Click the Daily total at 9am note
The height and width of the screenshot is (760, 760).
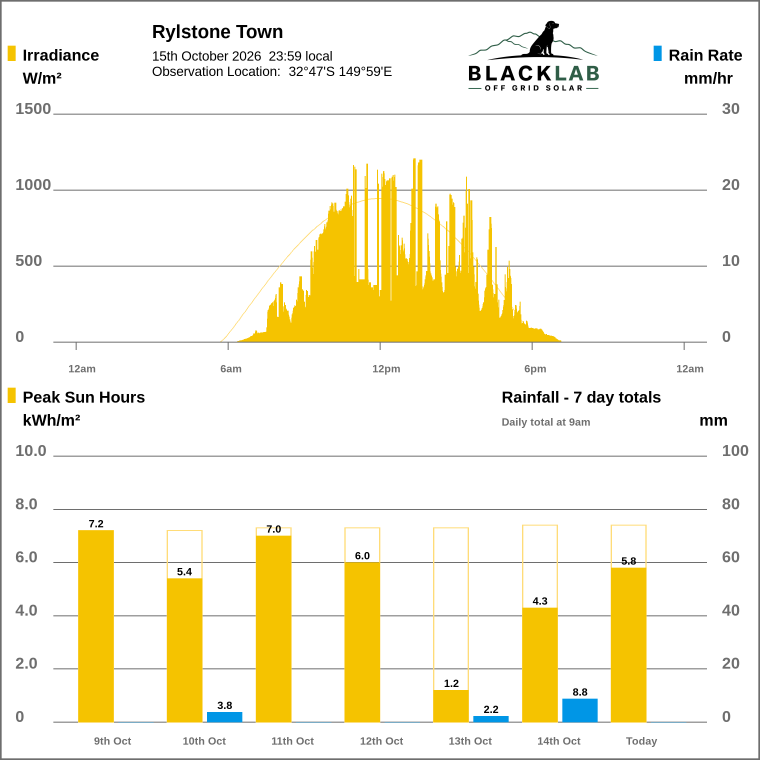[546, 422]
